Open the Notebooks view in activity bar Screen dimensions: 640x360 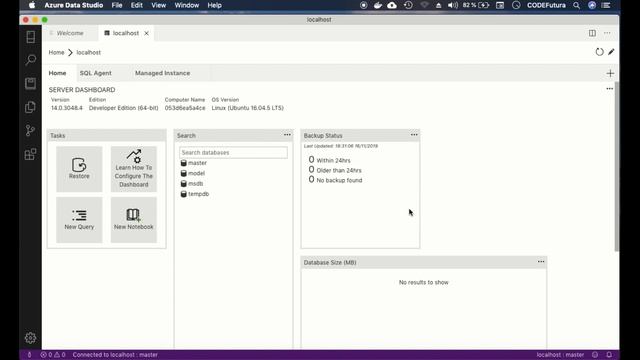[x=31, y=84]
